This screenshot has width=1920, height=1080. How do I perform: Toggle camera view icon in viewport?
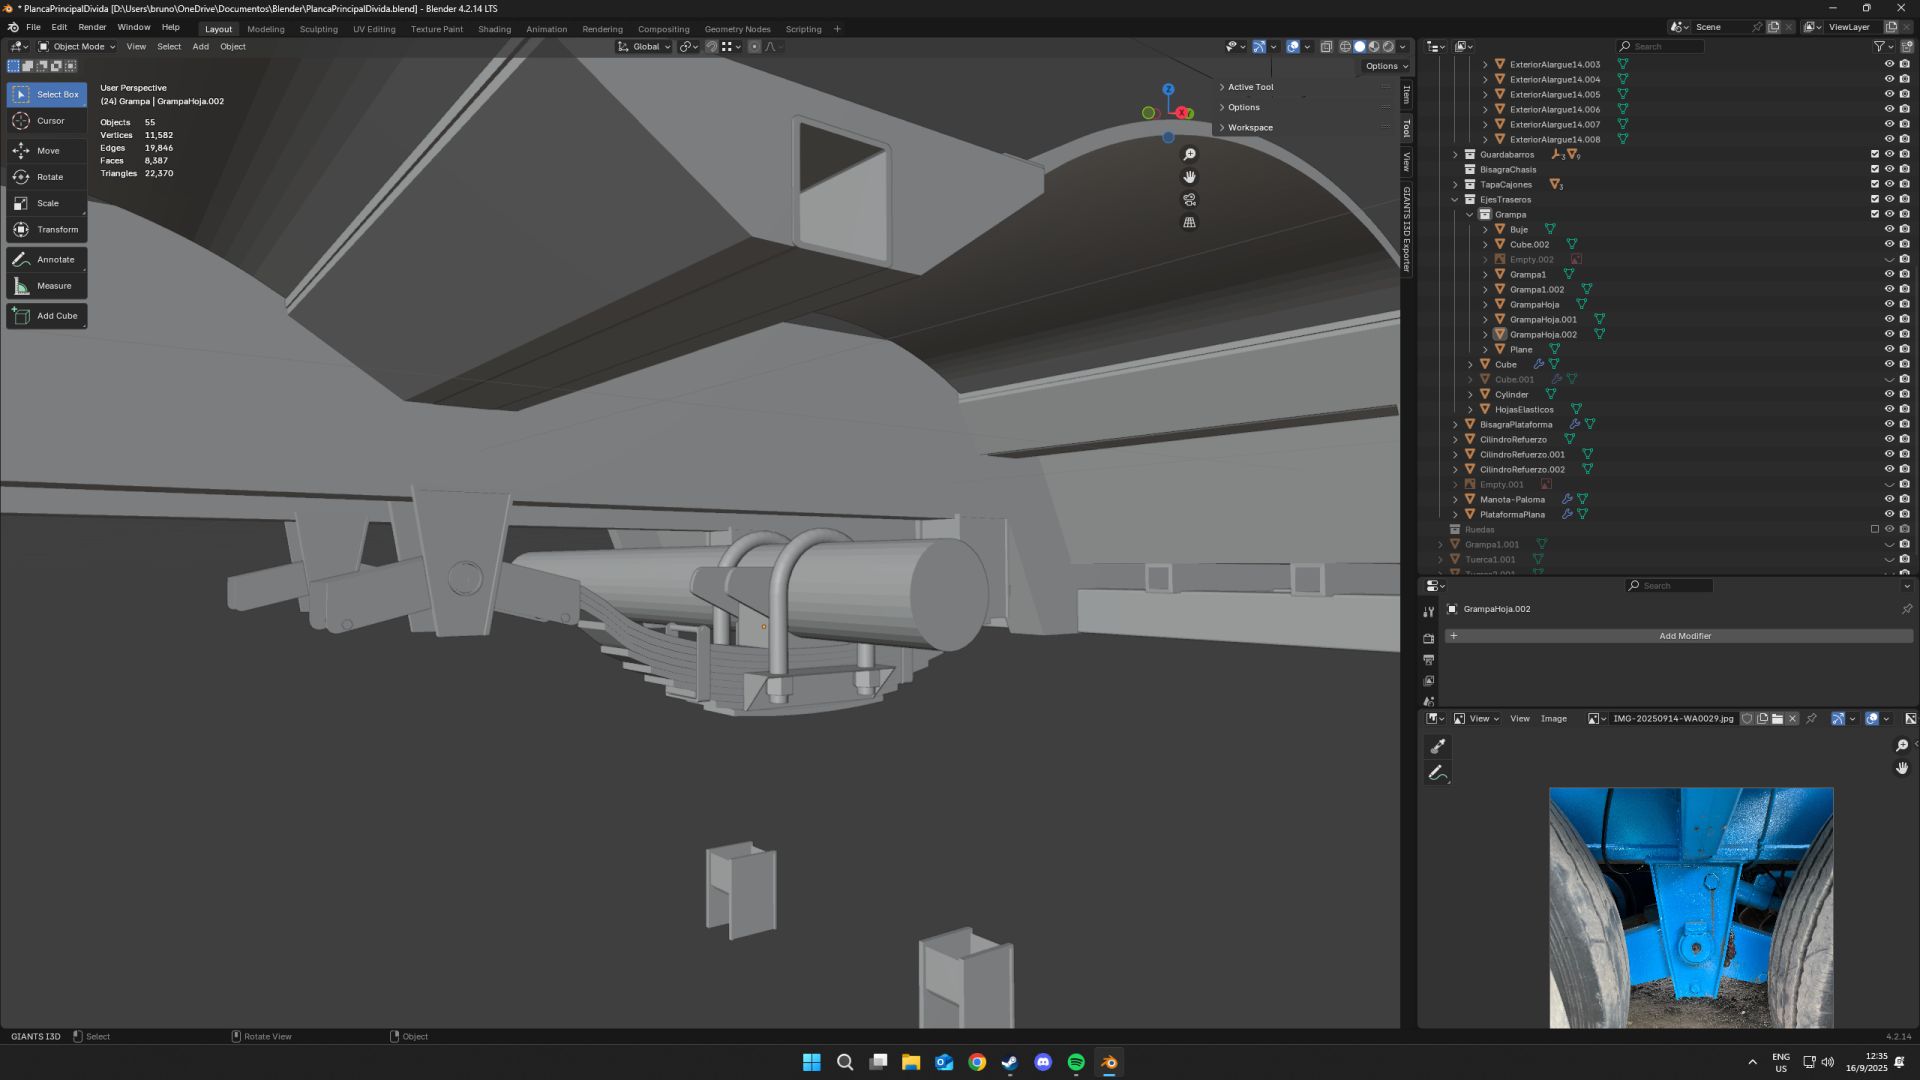[x=1189, y=200]
